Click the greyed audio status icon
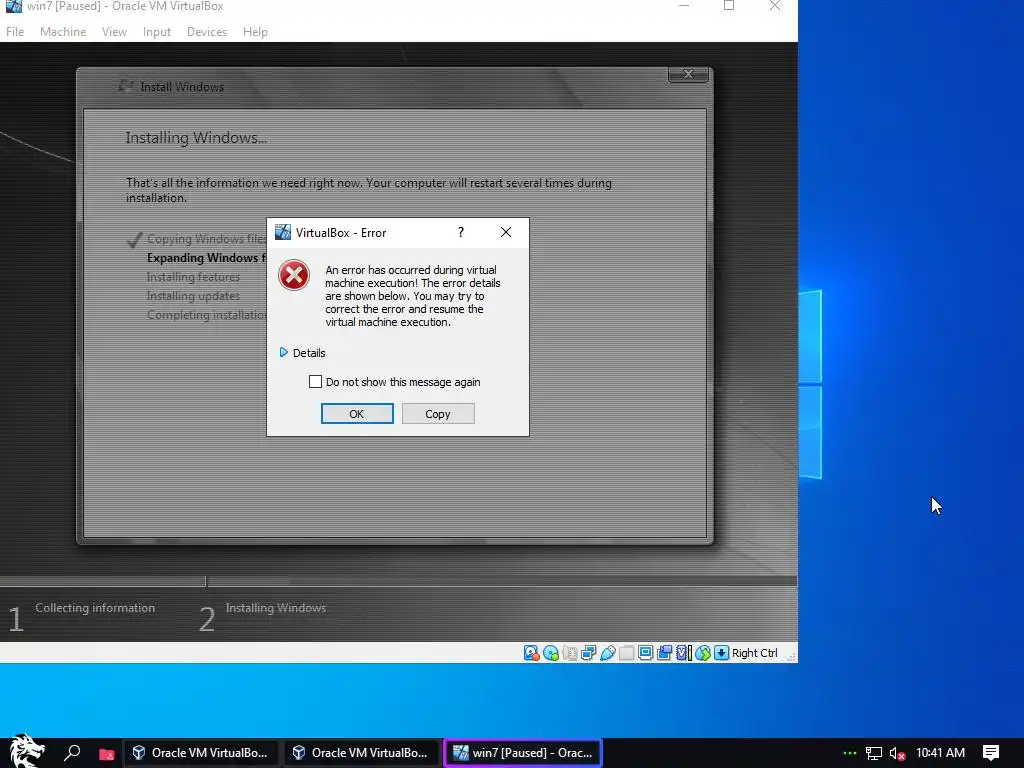 (x=569, y=653)
